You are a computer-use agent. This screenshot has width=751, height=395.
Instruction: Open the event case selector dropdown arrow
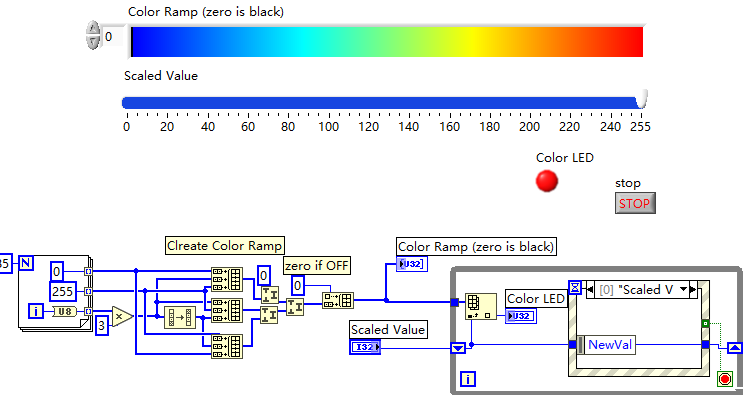pos(683,289)
